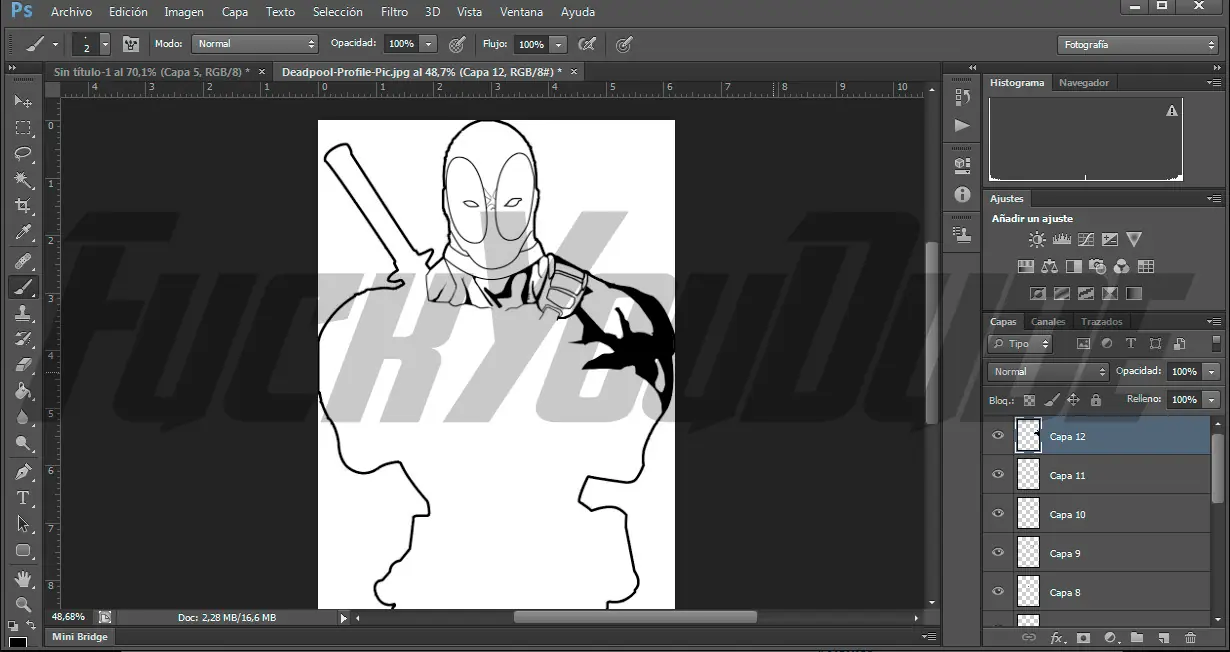The image size is (1230, 652).
Task: Switch to Sin título-1 document tab
Action: pos(150,72)
